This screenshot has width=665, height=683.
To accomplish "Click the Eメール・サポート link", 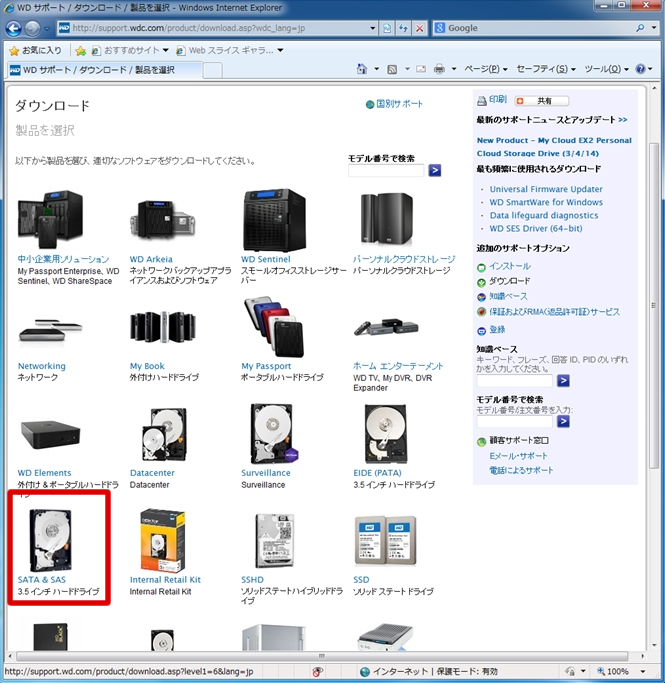I will pyautogui.click(x=518, y=456).
